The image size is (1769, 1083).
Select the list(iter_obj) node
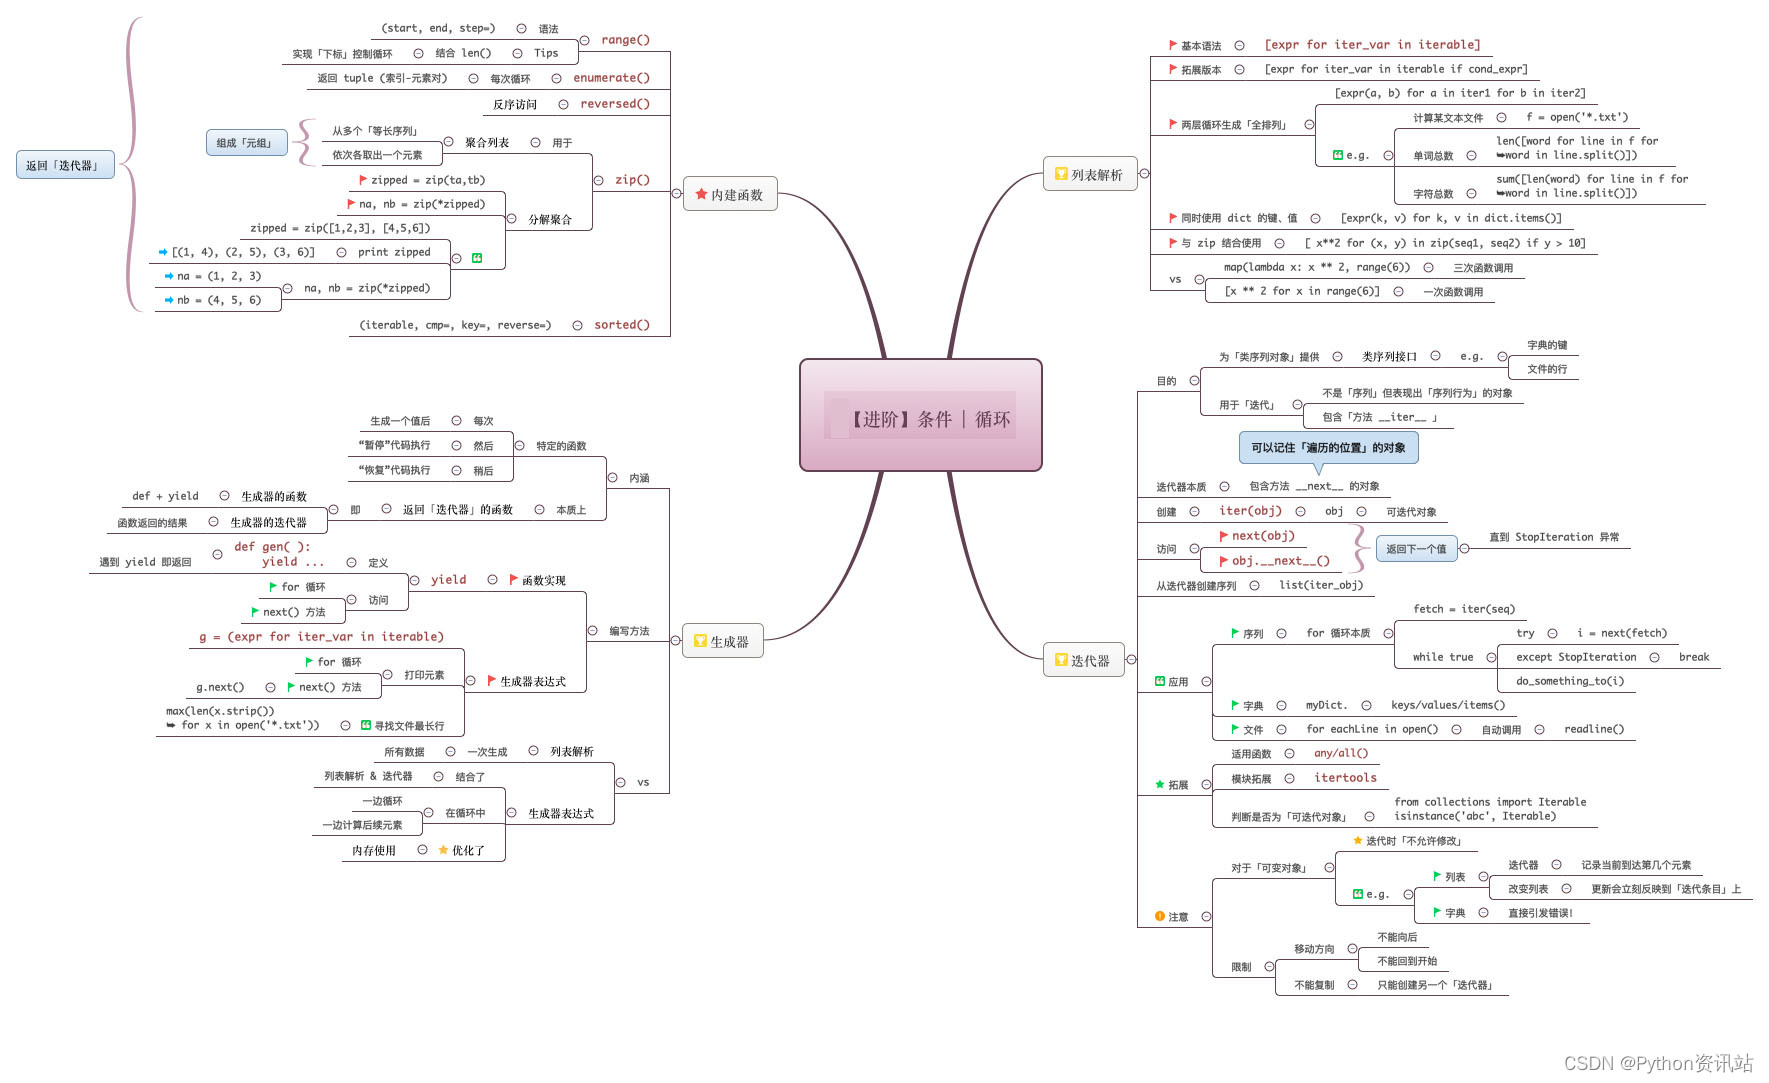pyautogui.click(x=1321, y=585)
